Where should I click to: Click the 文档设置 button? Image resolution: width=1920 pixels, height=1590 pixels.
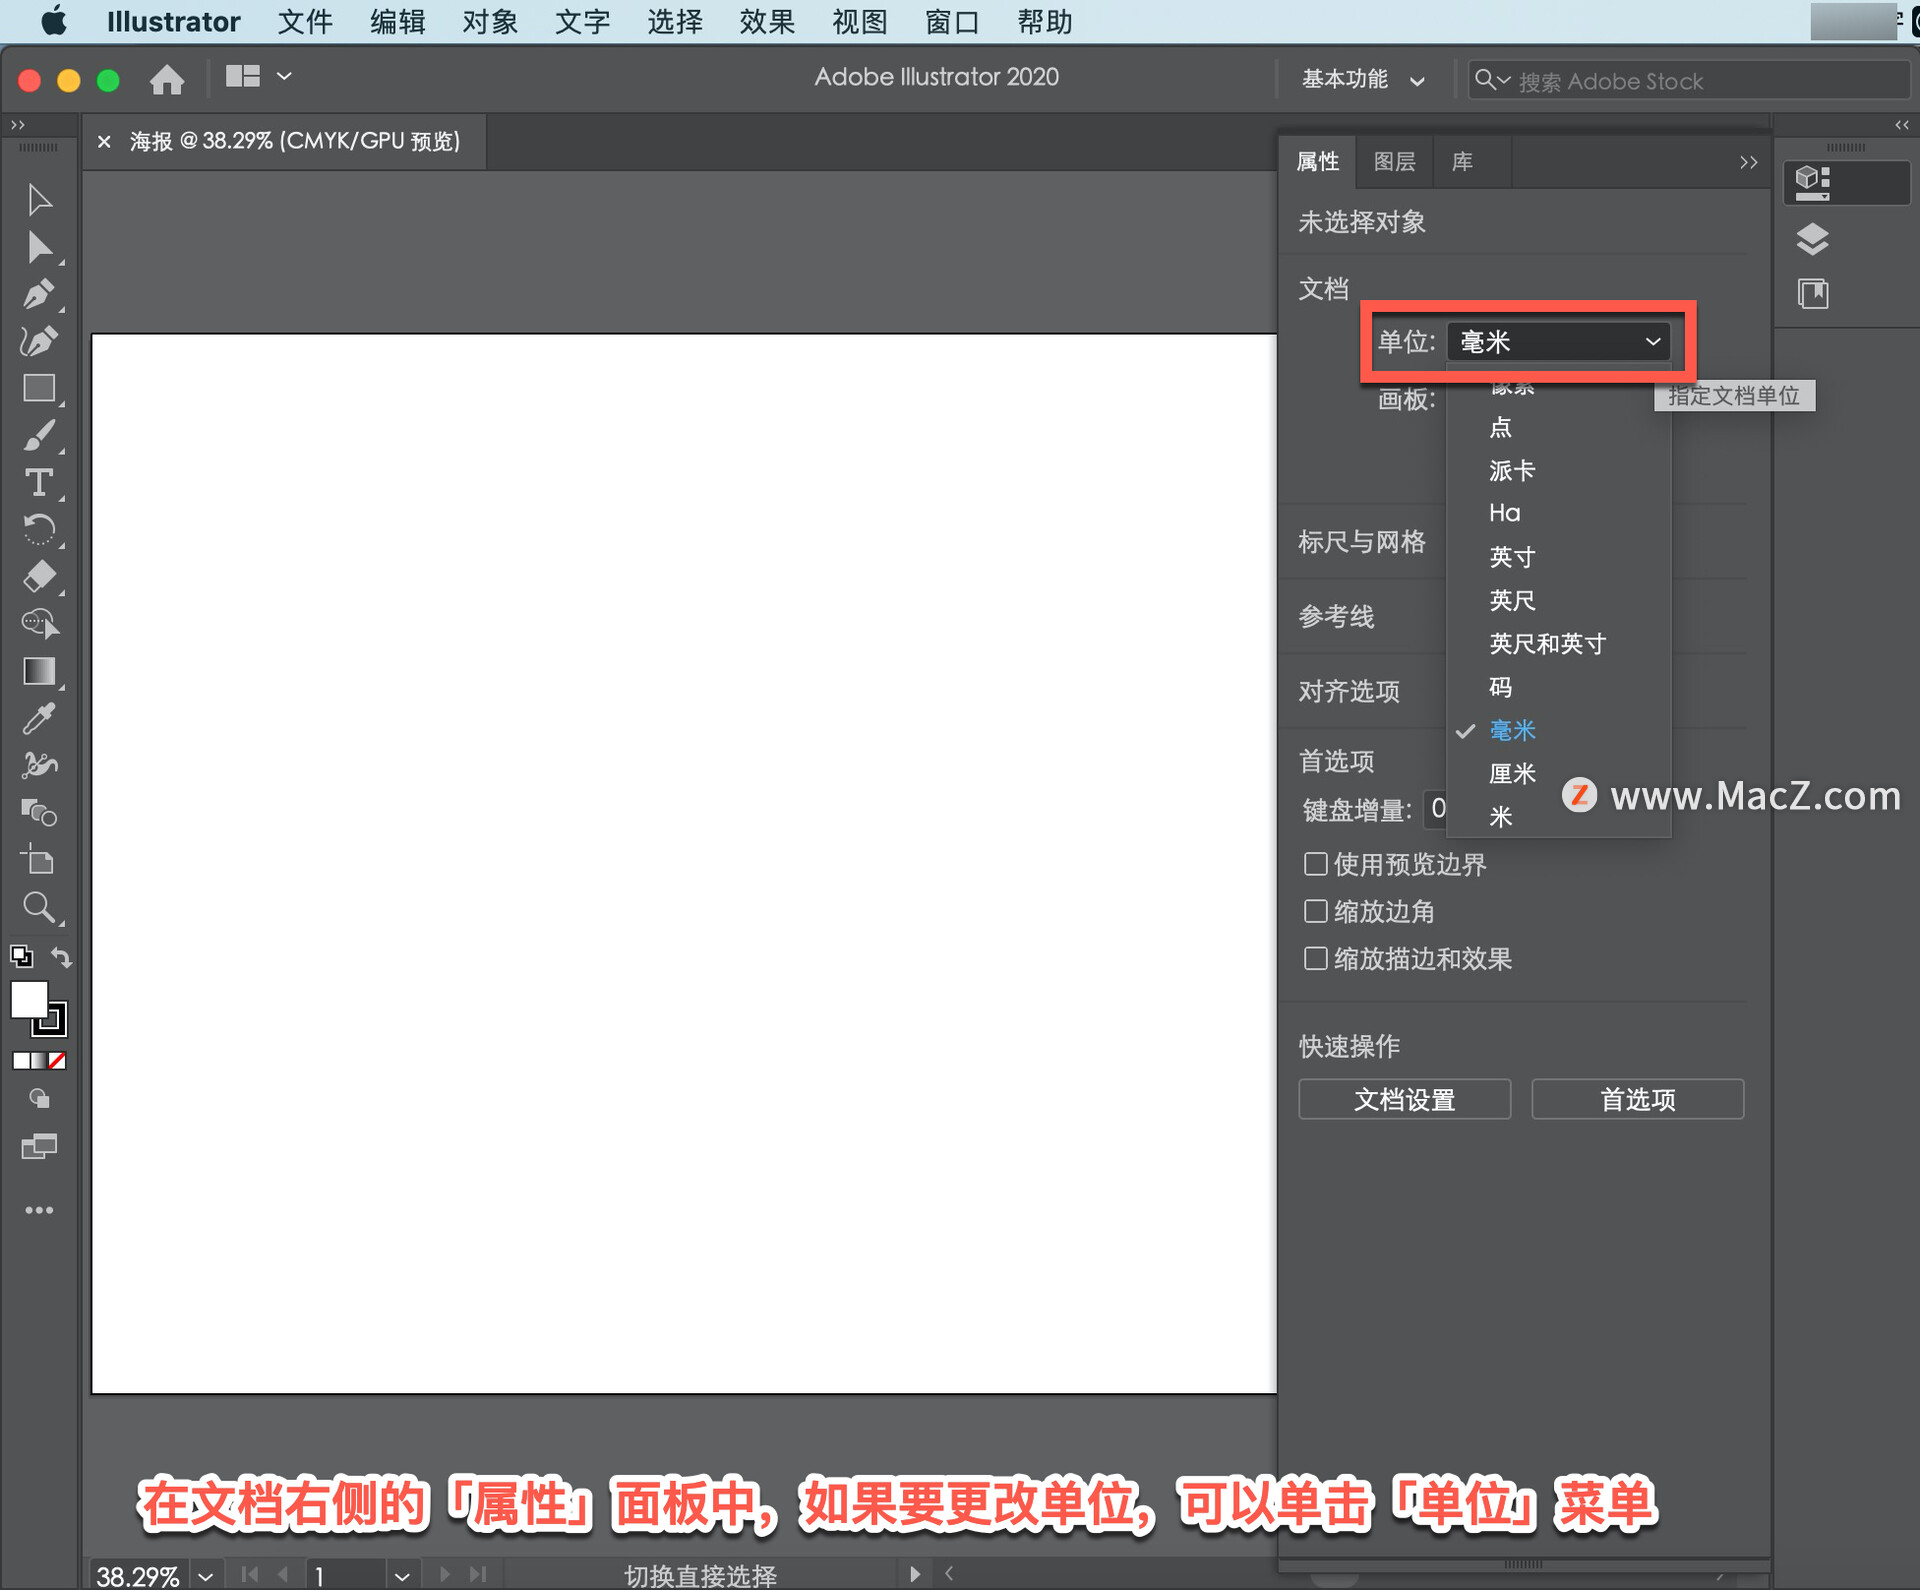coord(1404,1100)
